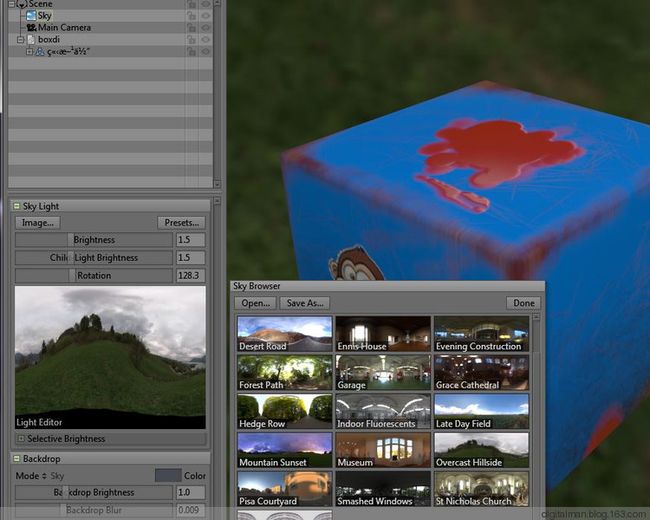
Task: Click Open... in Sky Browser
Action: [x=255, y=303]
